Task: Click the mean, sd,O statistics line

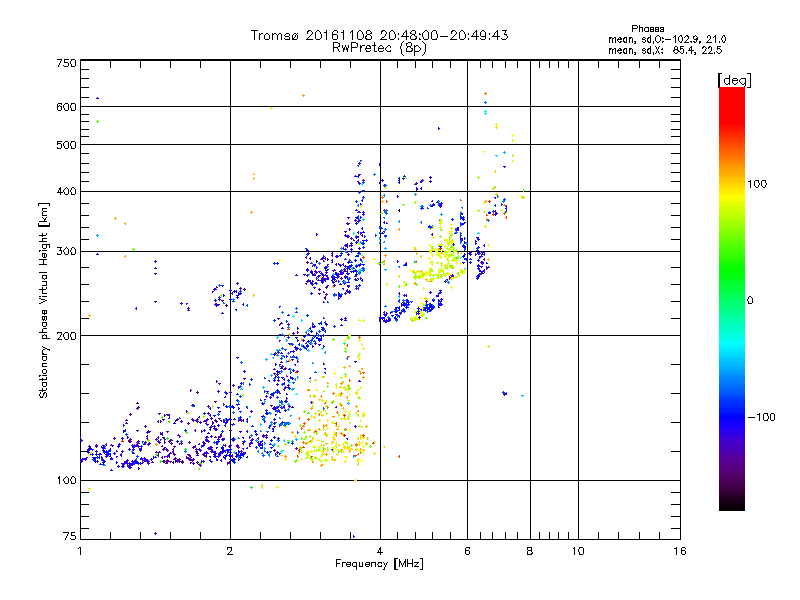Action: [665, 39]
